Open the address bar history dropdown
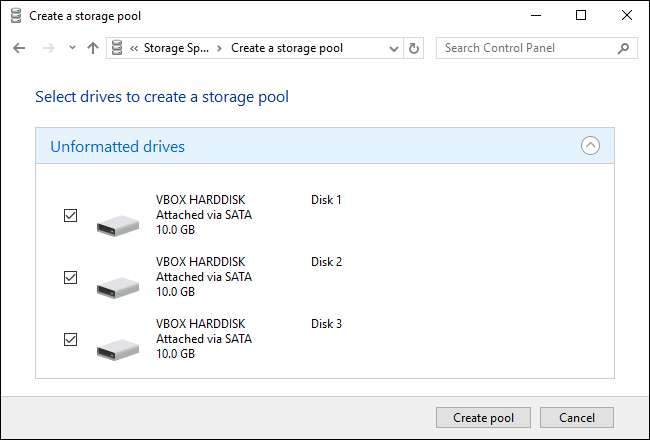The width and height of the screenshot is (650, 440). coord(394,48)
